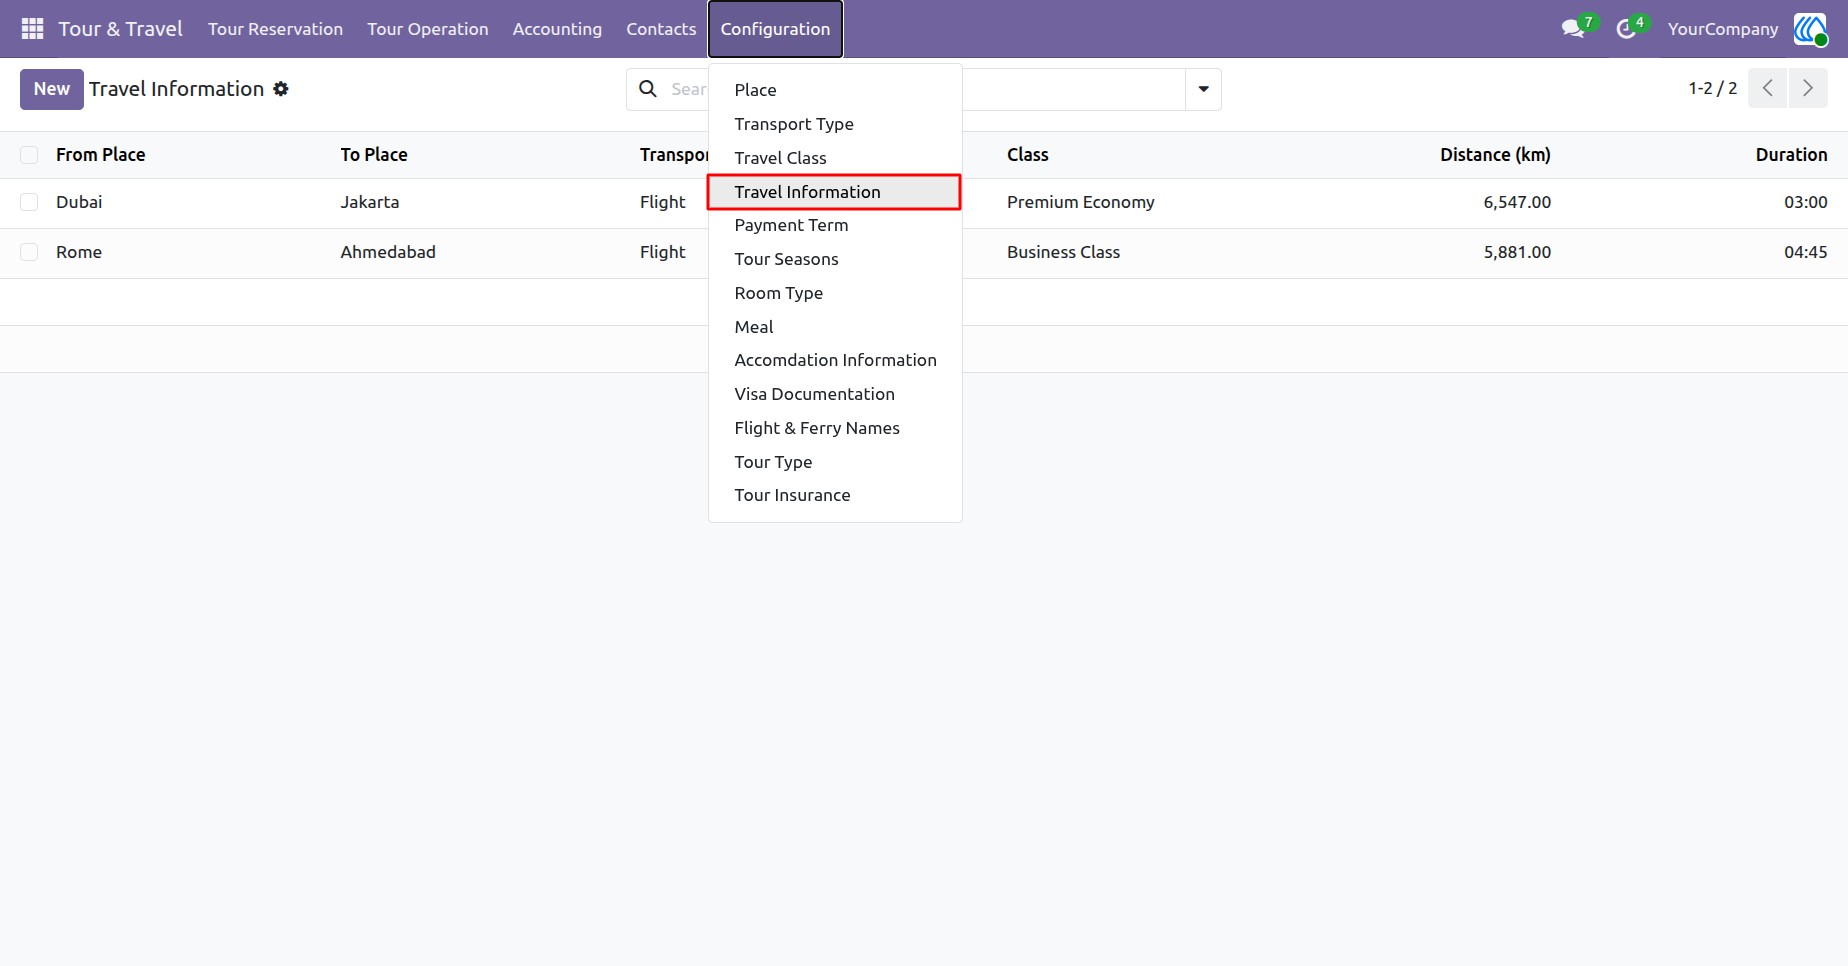The image size is (1848, 966).
Task: Click the 1-2 / 2 pager counter
Action: point(1713,88)
